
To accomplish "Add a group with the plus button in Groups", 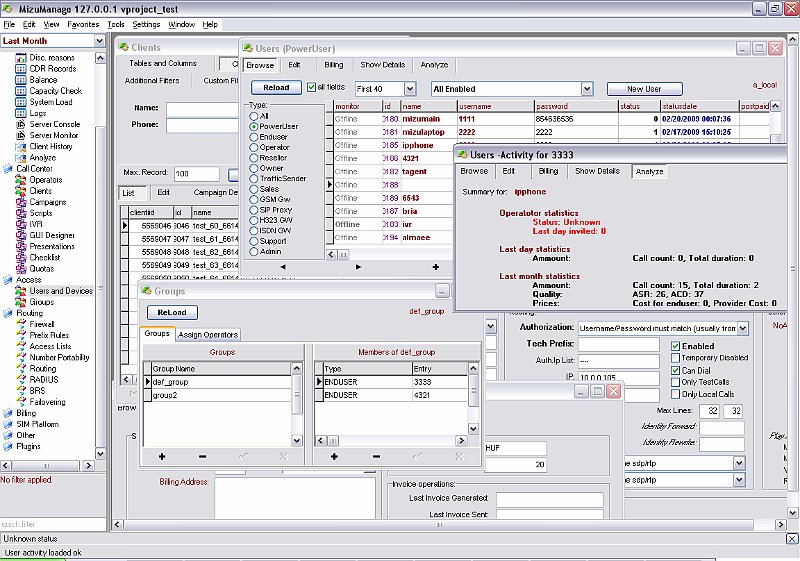I will pyautogui.click(x=162, y=456).
